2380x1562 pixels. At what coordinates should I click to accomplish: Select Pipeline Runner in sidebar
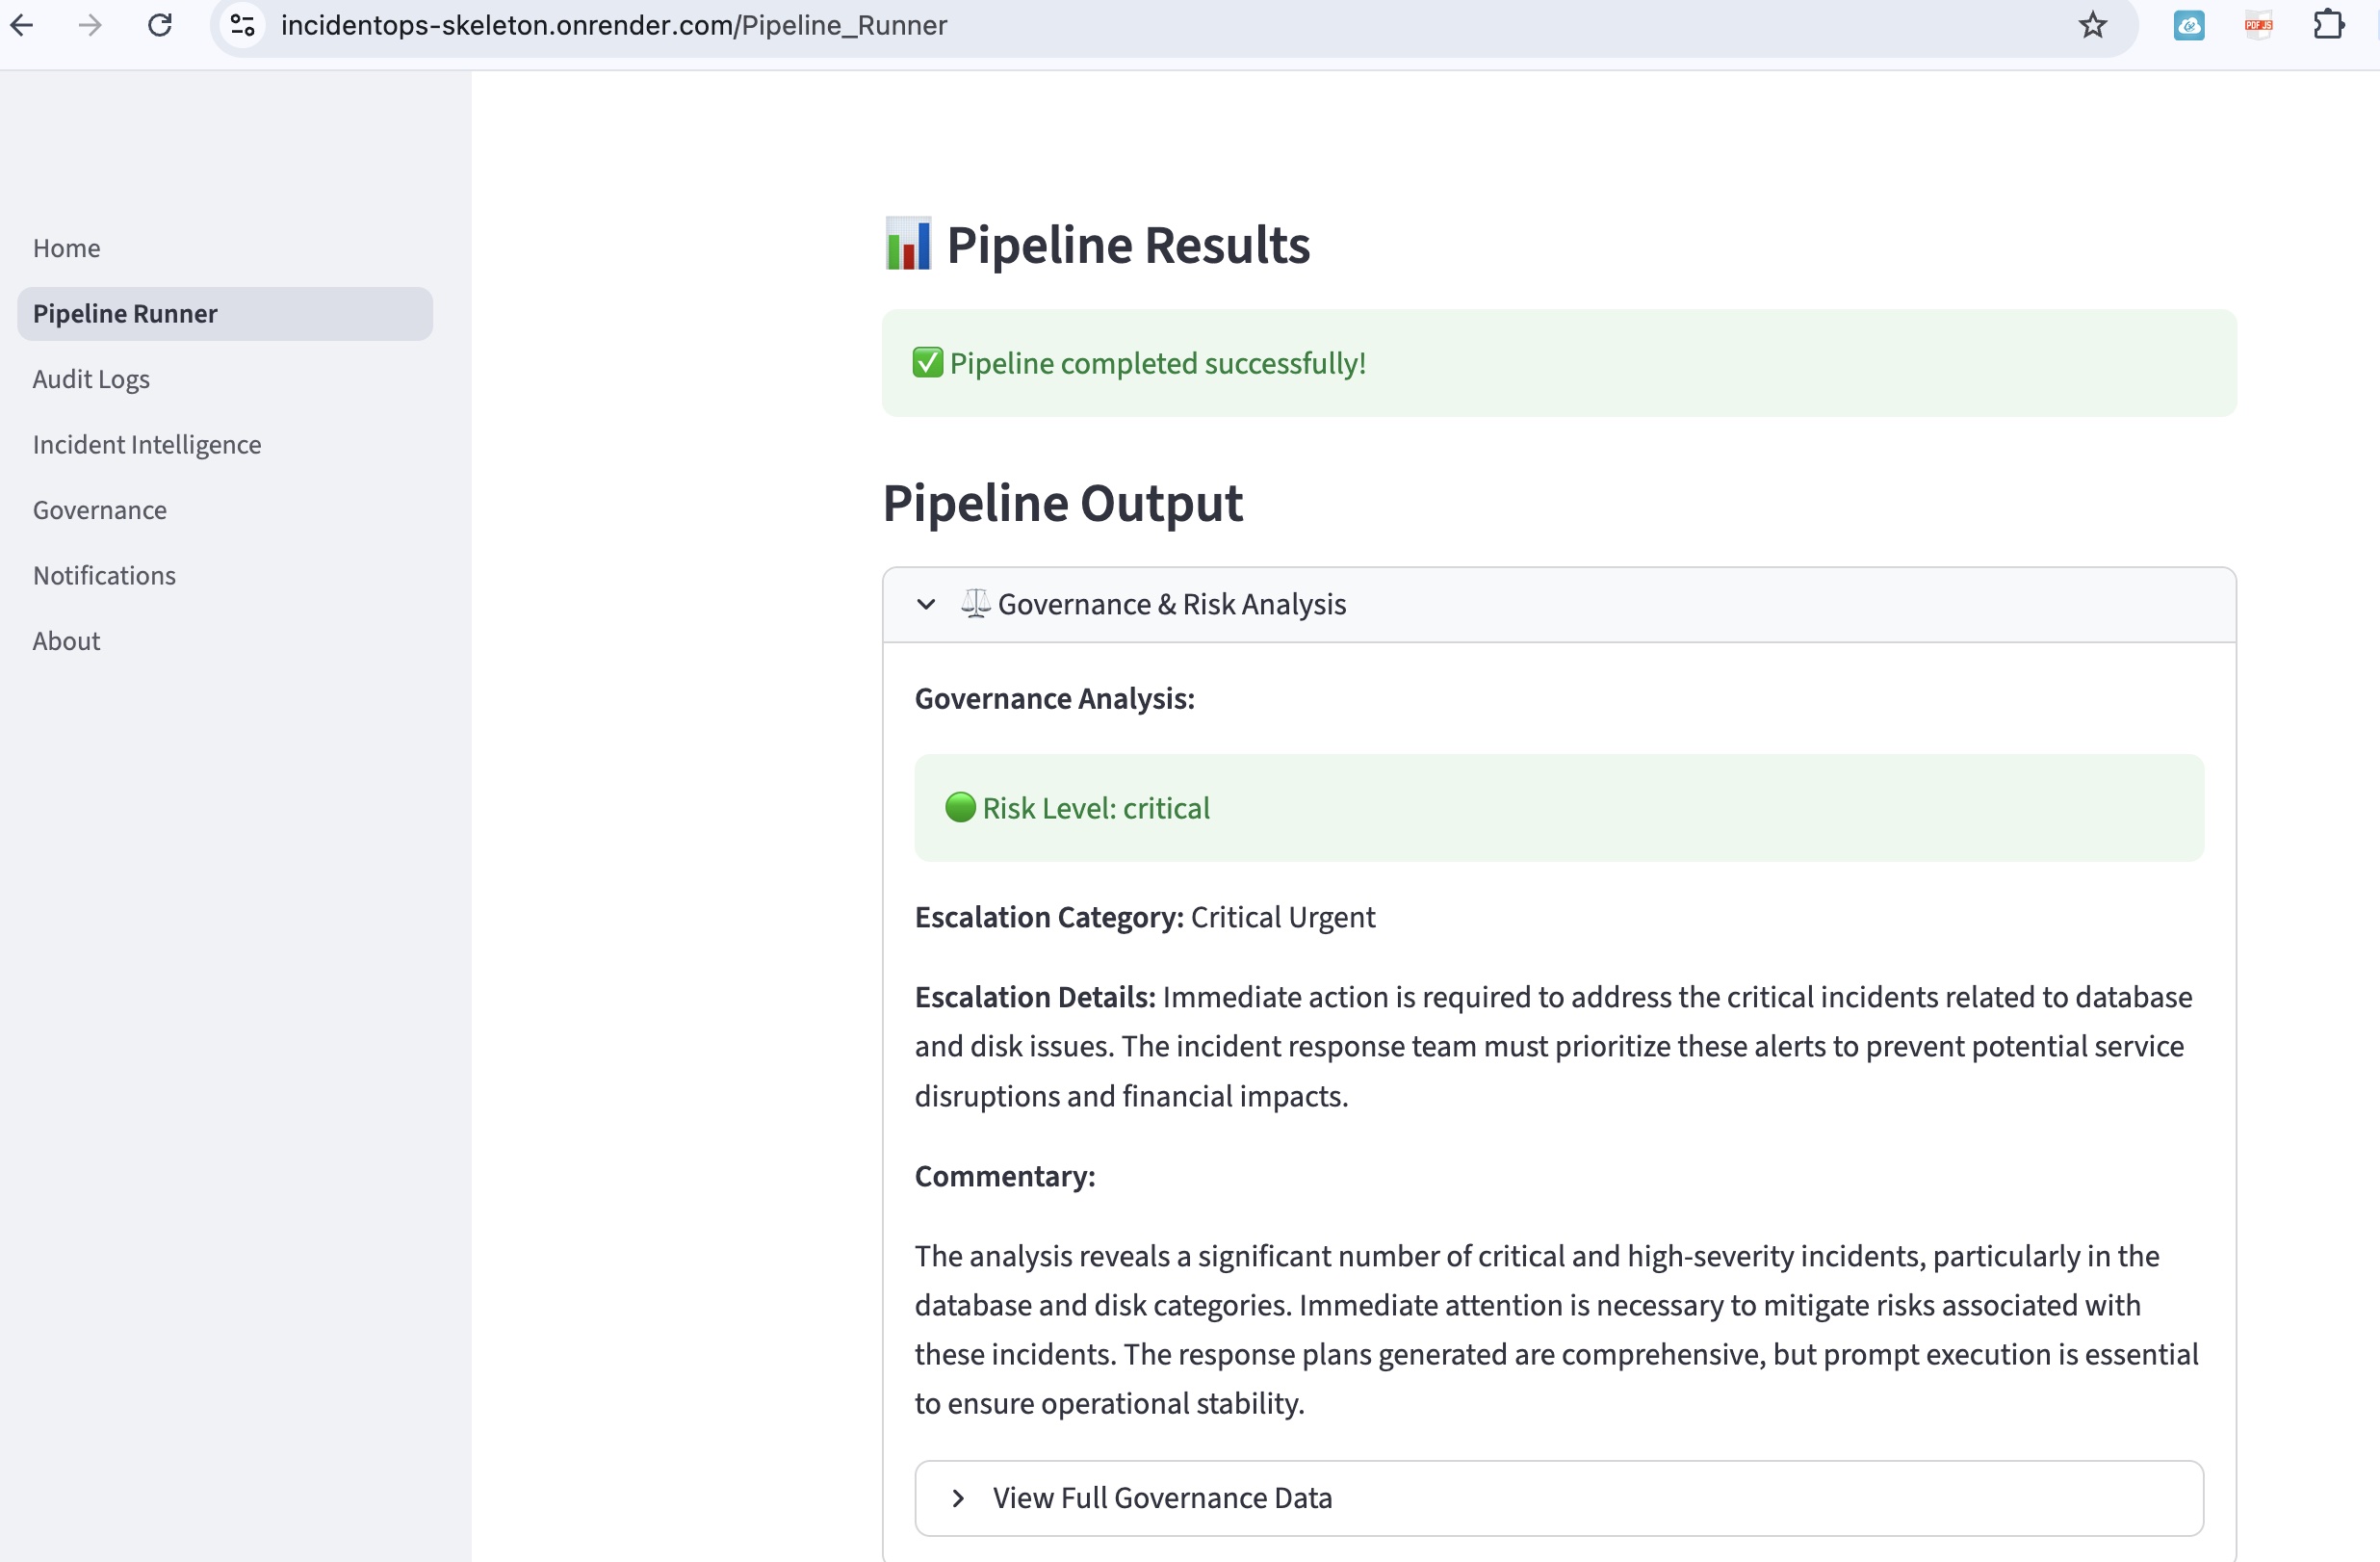pos(125,314)
